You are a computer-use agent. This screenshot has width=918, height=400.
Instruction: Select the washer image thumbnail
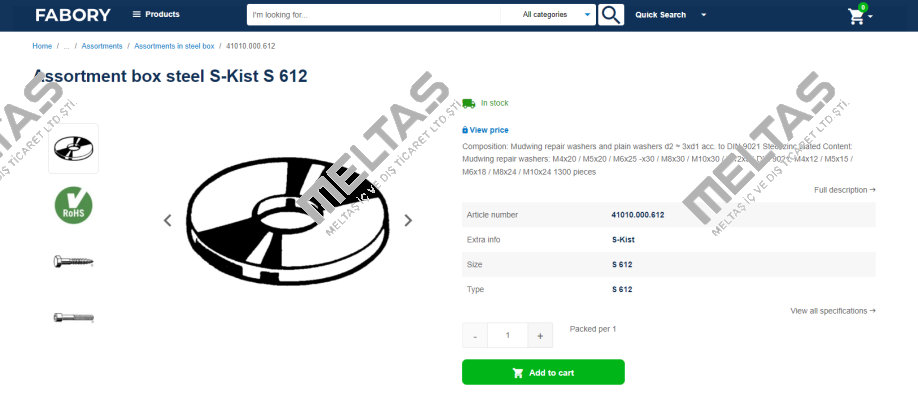tap(73, 148)
